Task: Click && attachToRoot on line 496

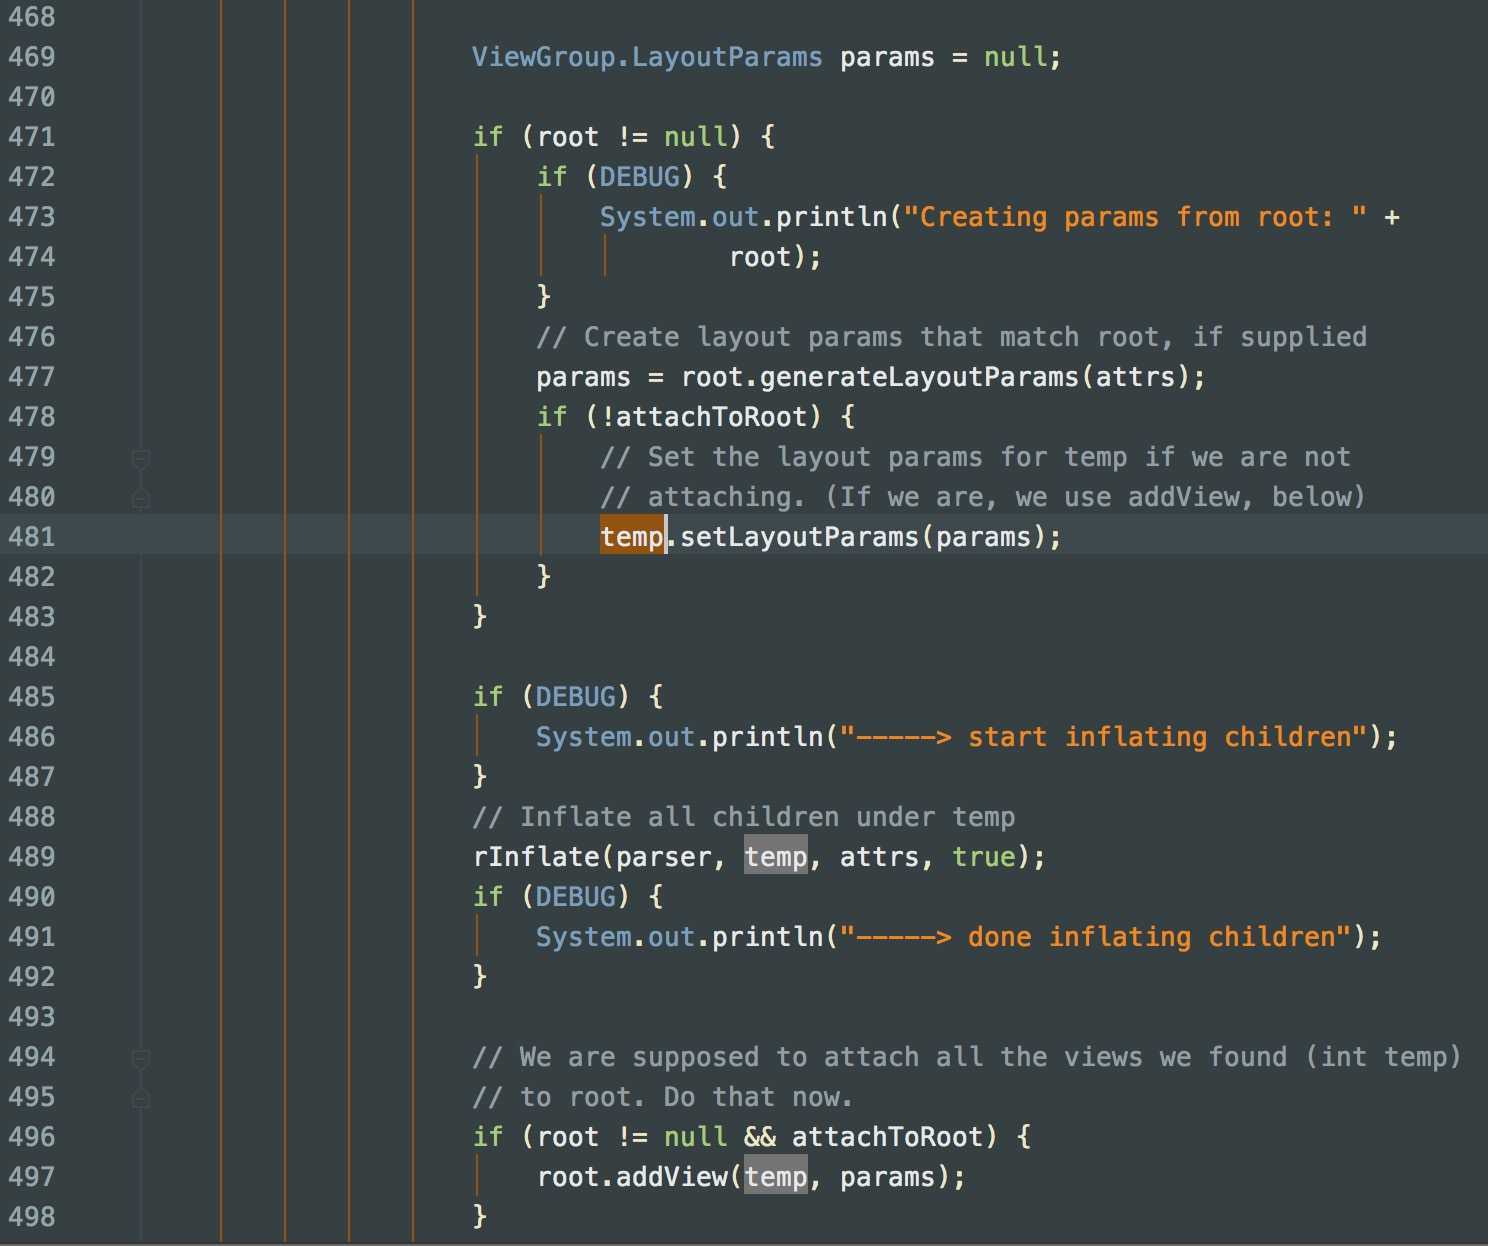Action: (x=863, y=1137)
